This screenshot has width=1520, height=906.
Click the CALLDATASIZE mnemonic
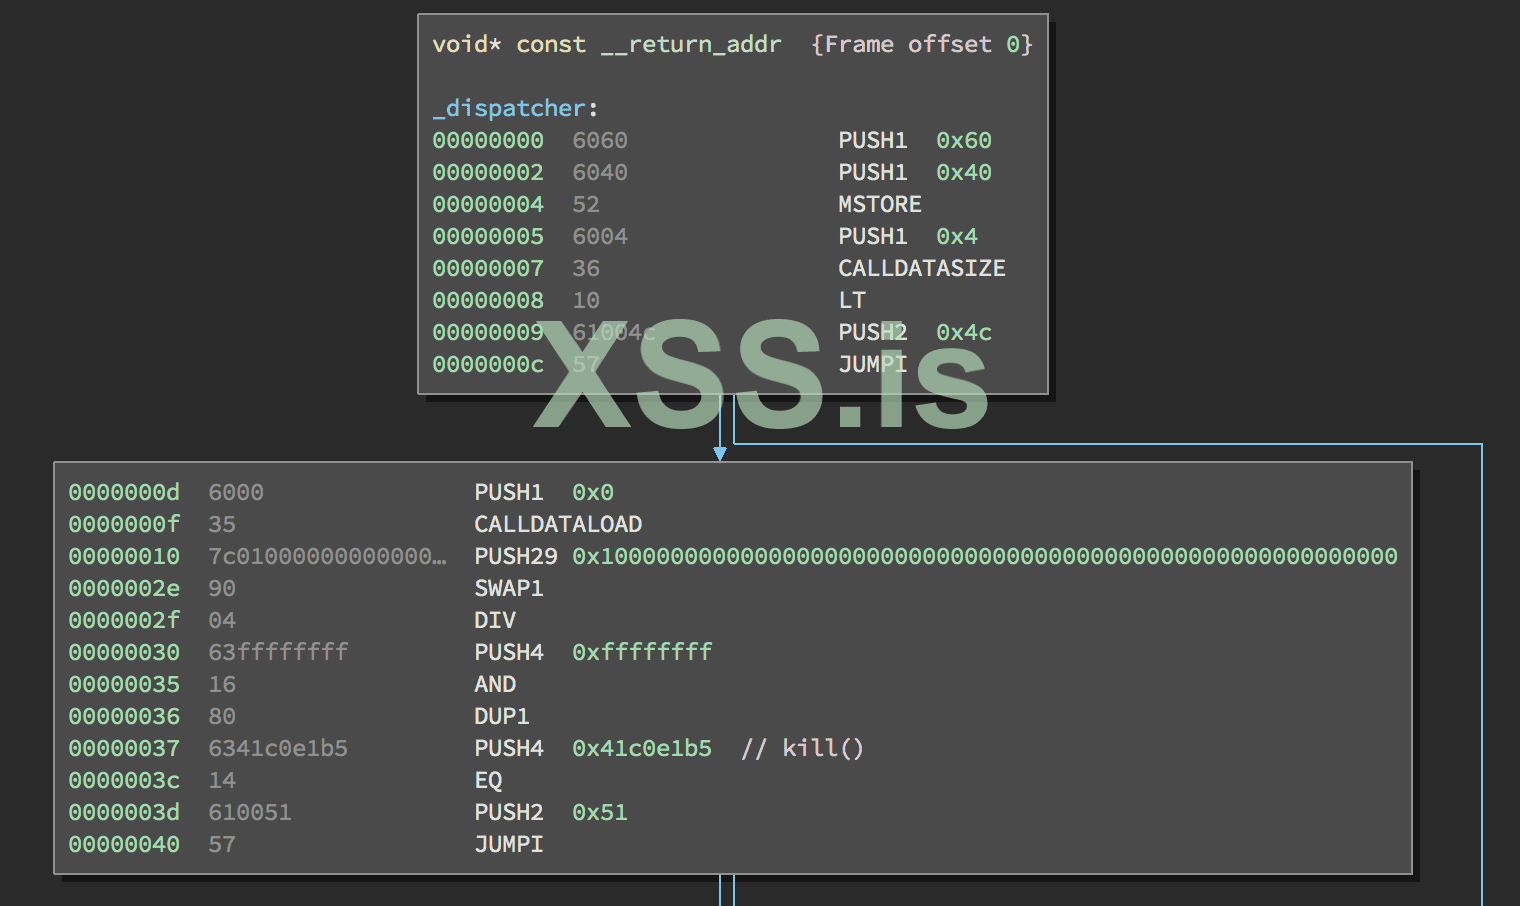click(x=922, y=268)
